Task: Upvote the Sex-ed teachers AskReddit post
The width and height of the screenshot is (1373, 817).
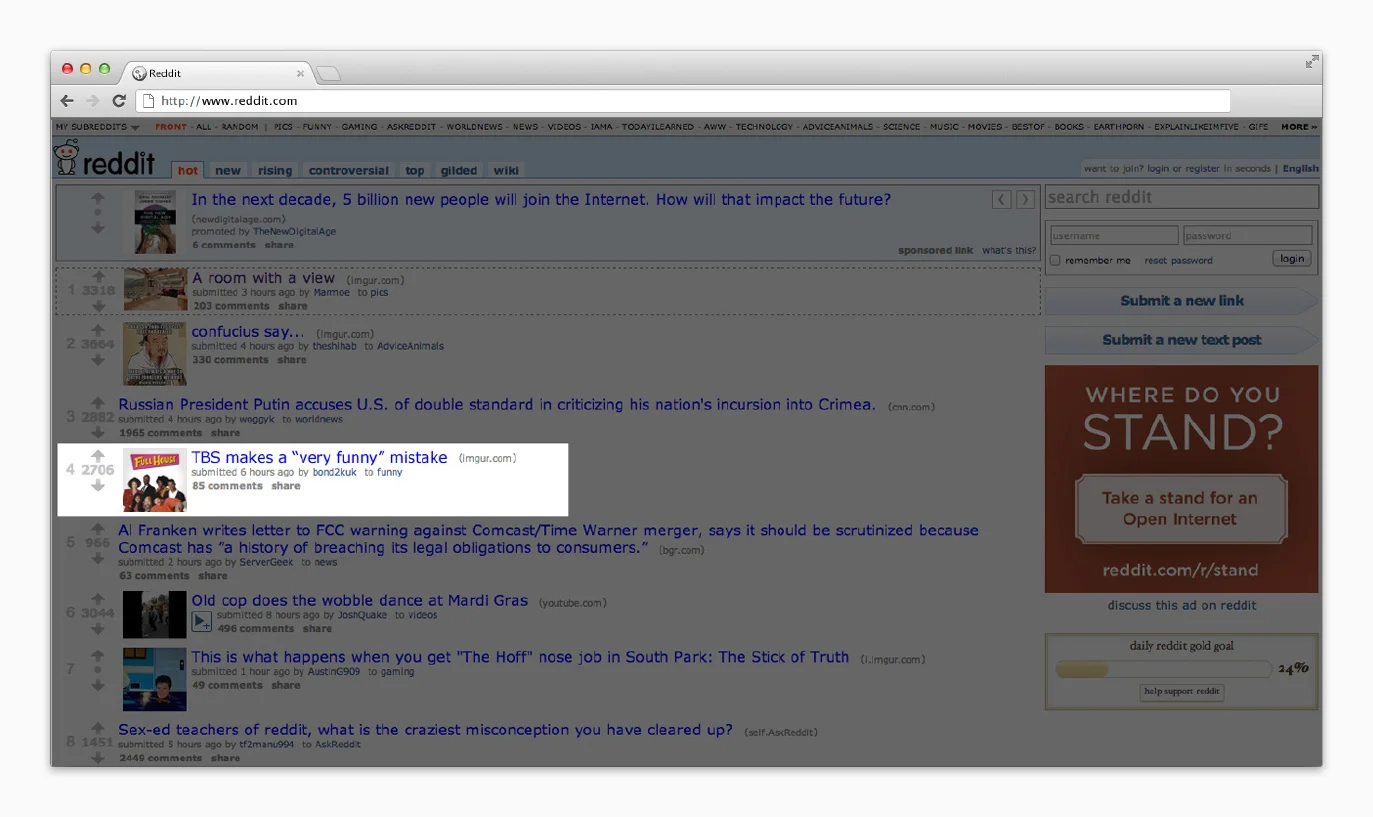Action: click(98, 728)
